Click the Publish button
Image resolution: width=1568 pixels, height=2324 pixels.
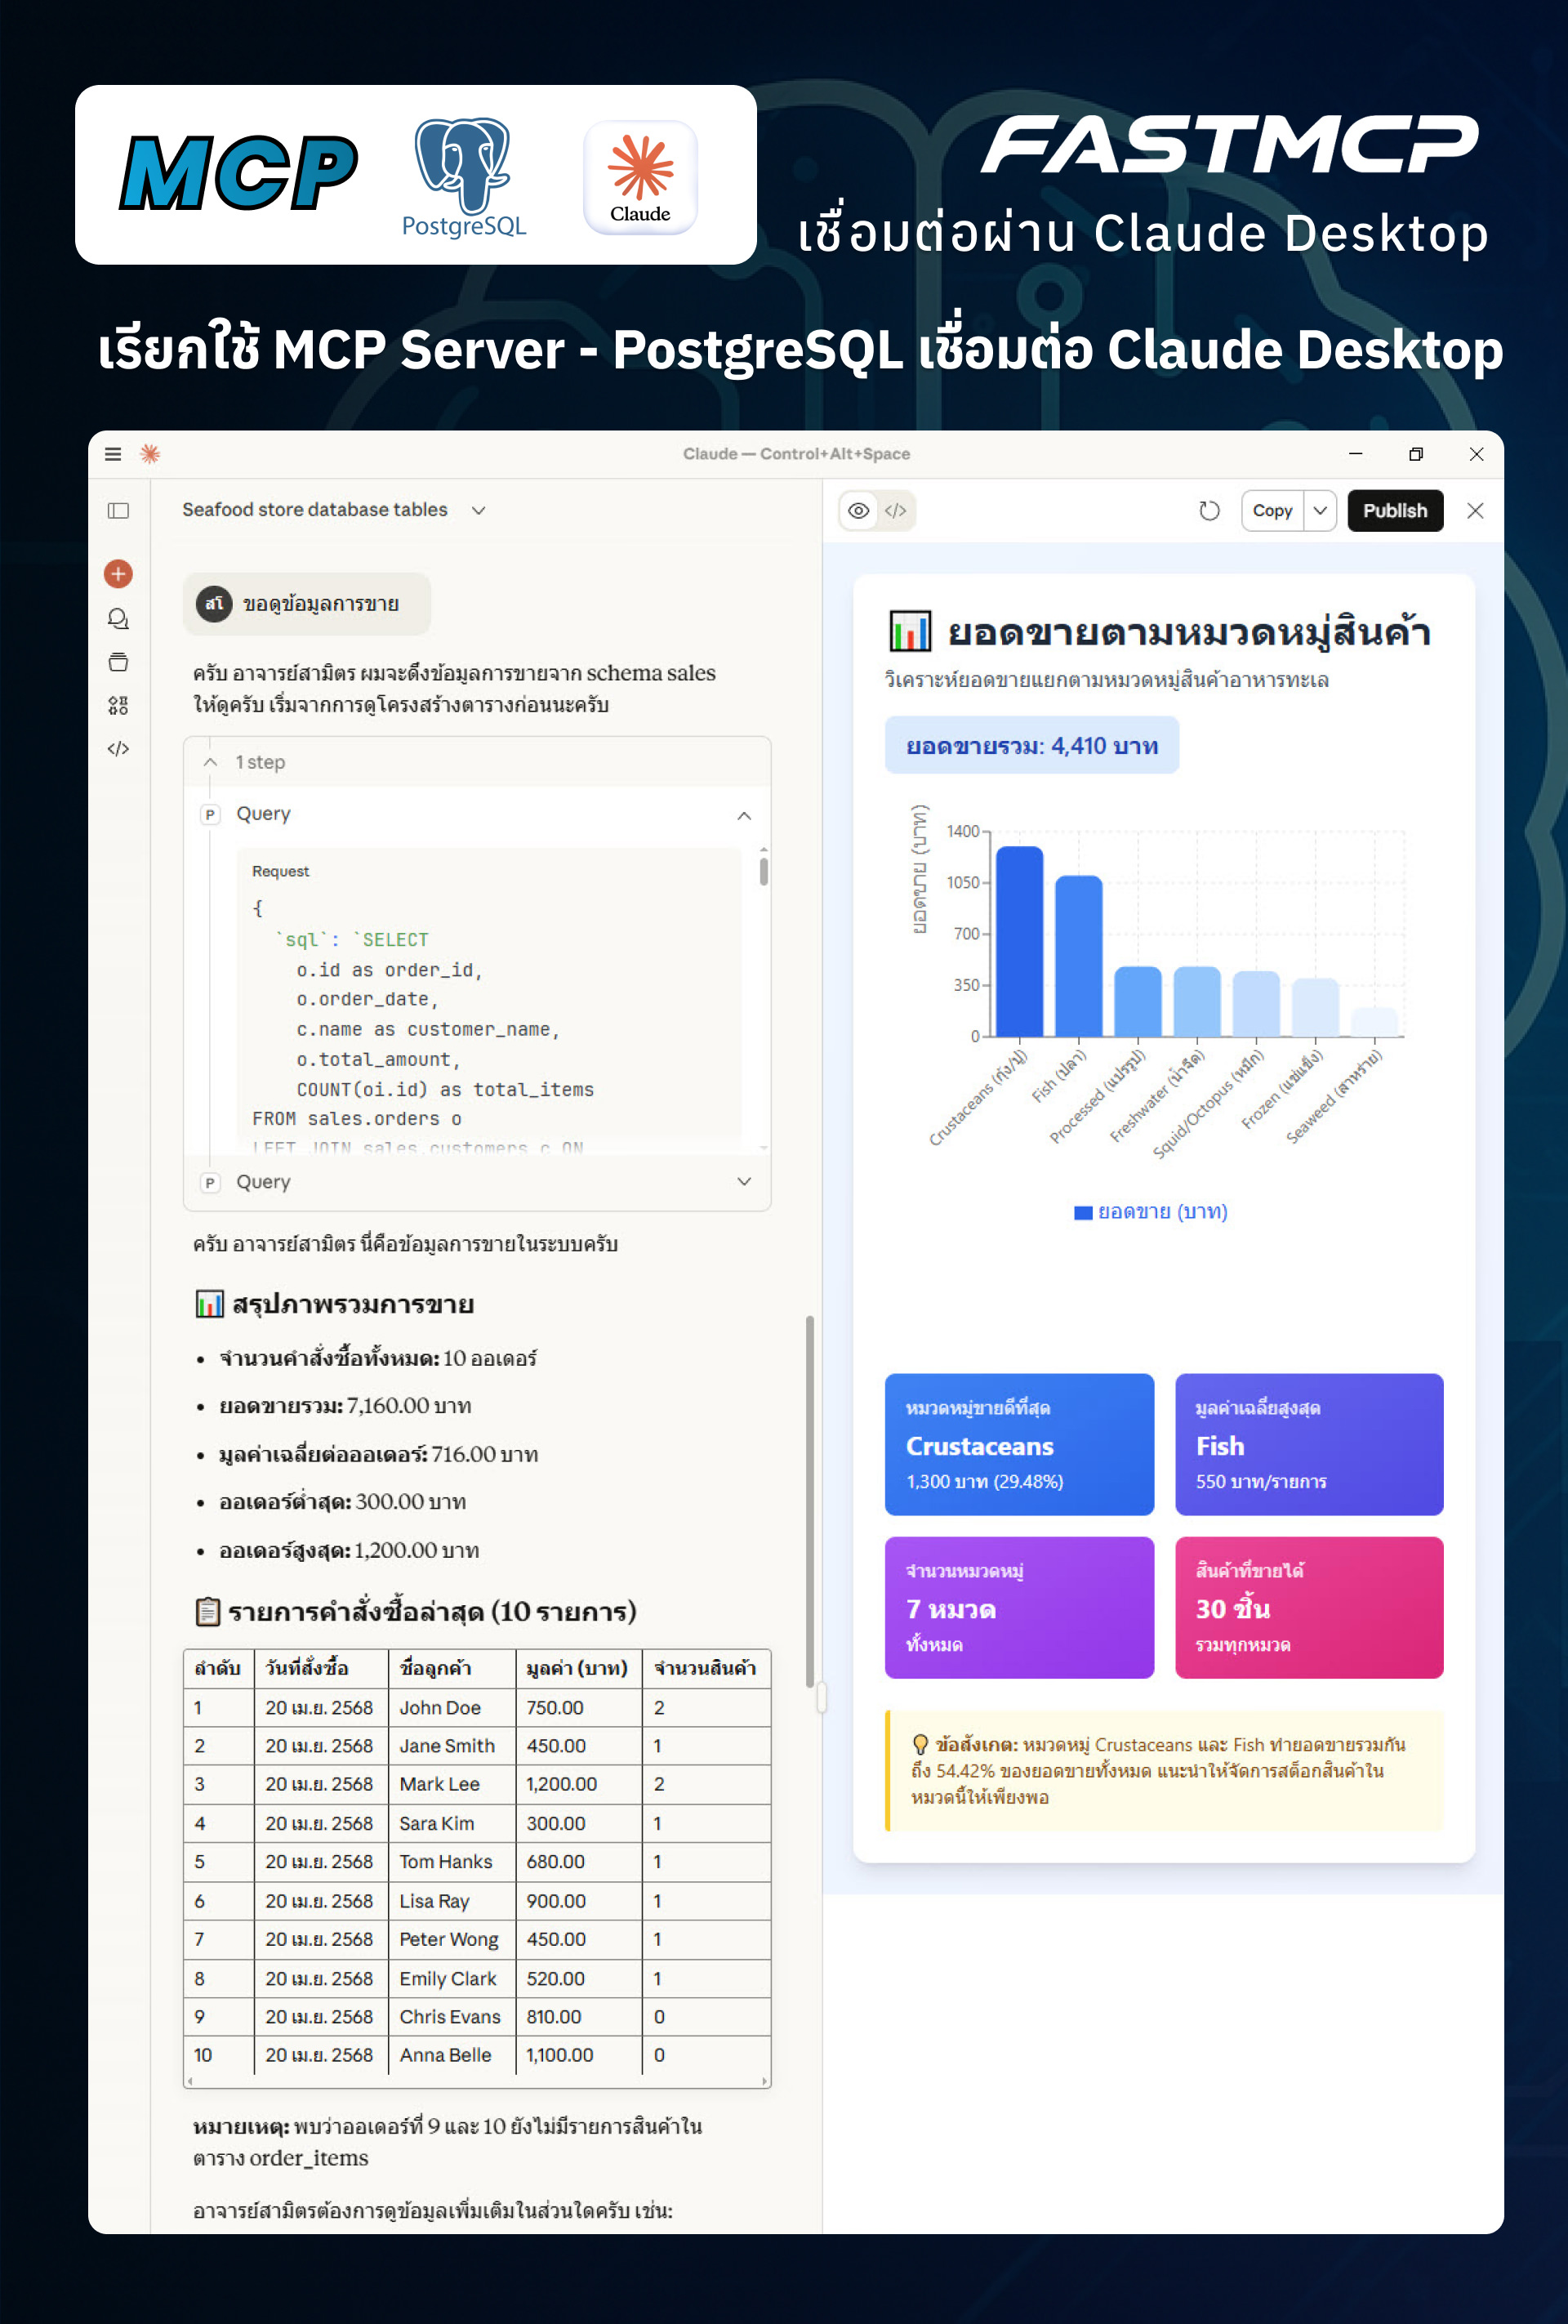click(x=1394, y=511)
